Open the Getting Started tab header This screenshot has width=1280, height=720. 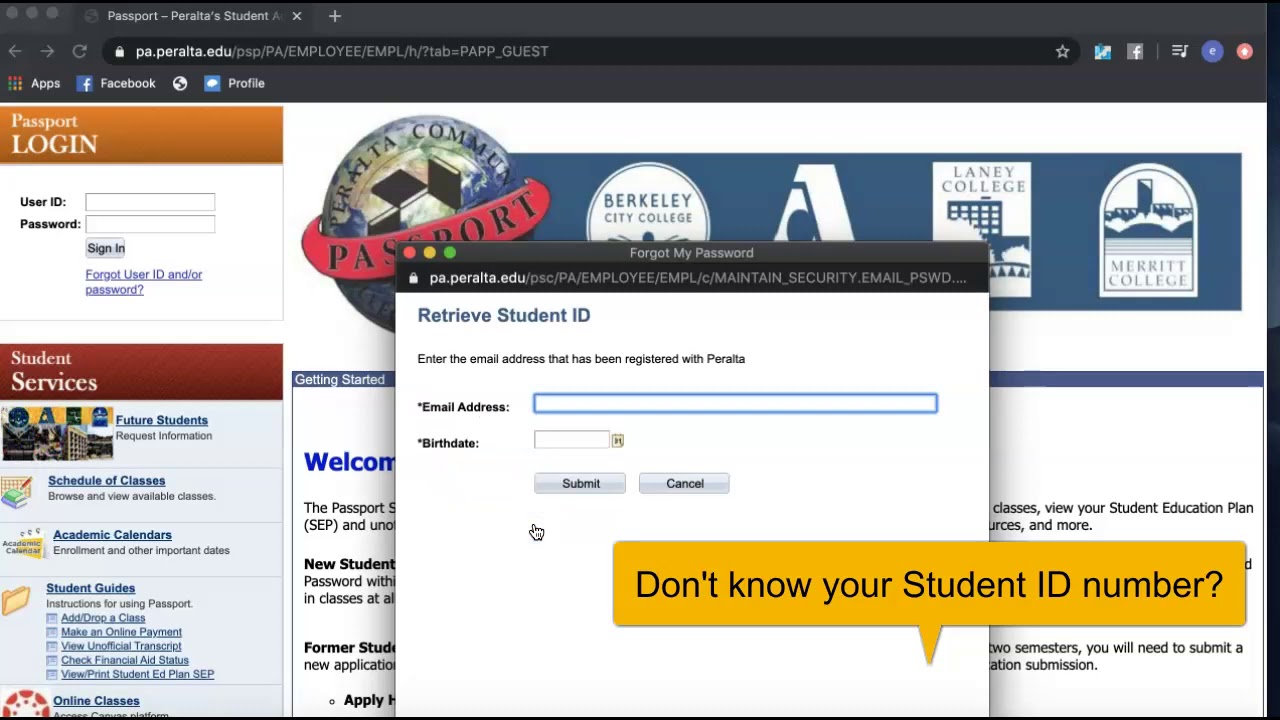click(x=339, y=380)
